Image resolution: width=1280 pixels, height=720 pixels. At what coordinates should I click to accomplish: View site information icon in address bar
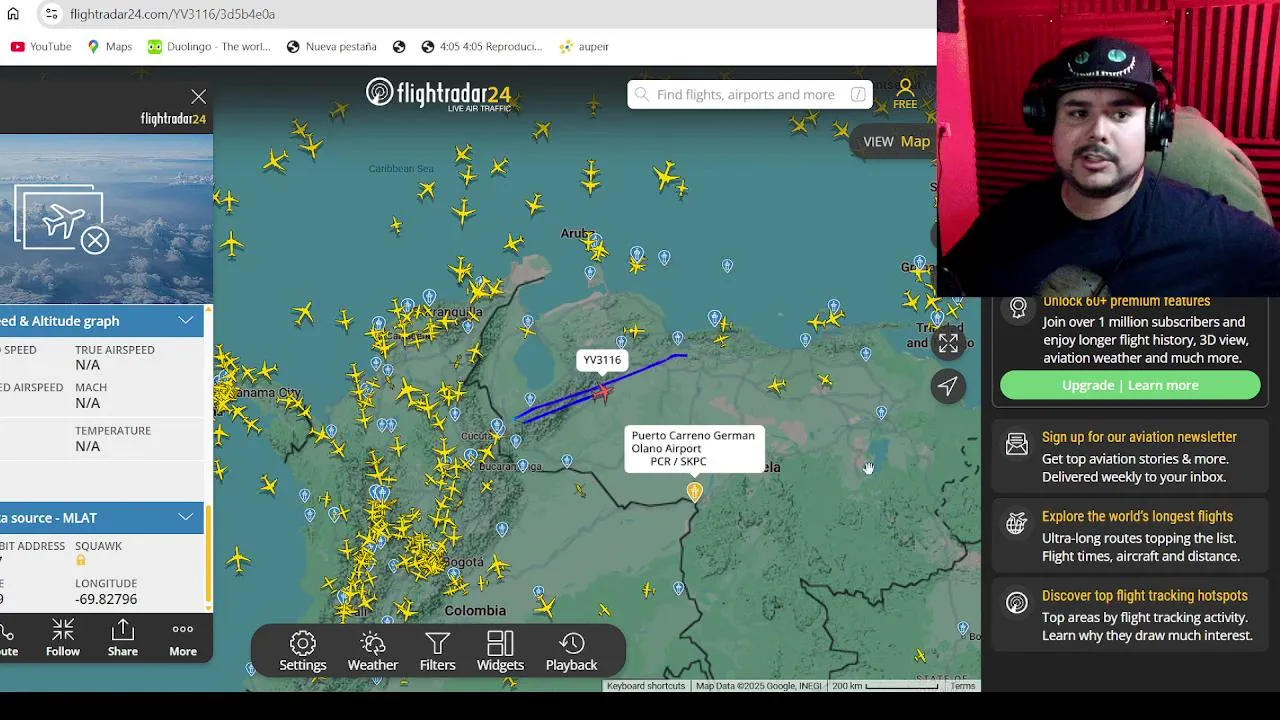pyautogui.click(x=51, y=14)
